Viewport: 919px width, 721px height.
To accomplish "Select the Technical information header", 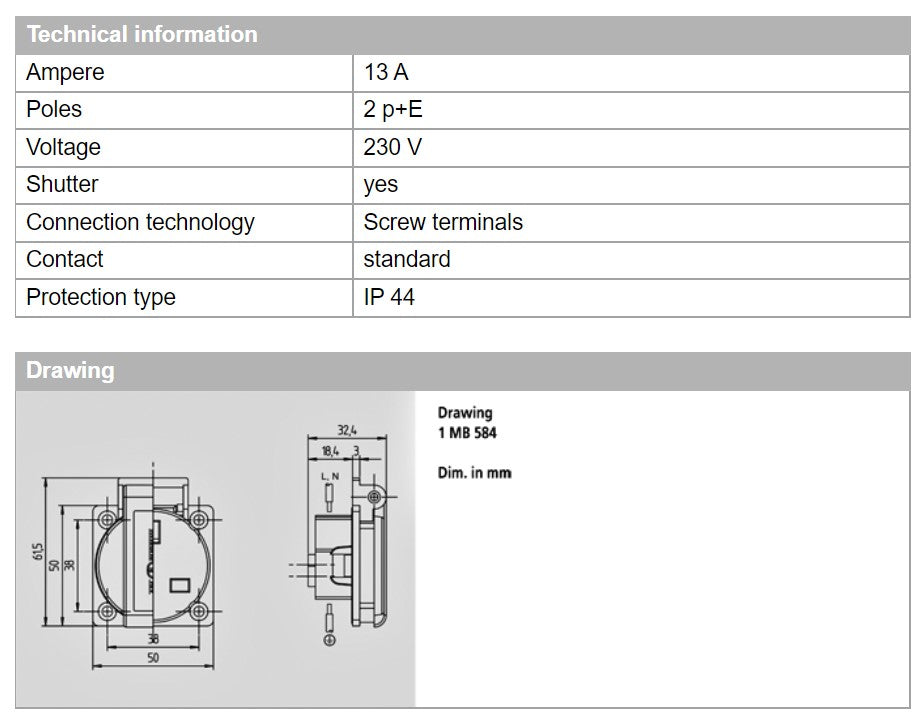I will point(140,33).
